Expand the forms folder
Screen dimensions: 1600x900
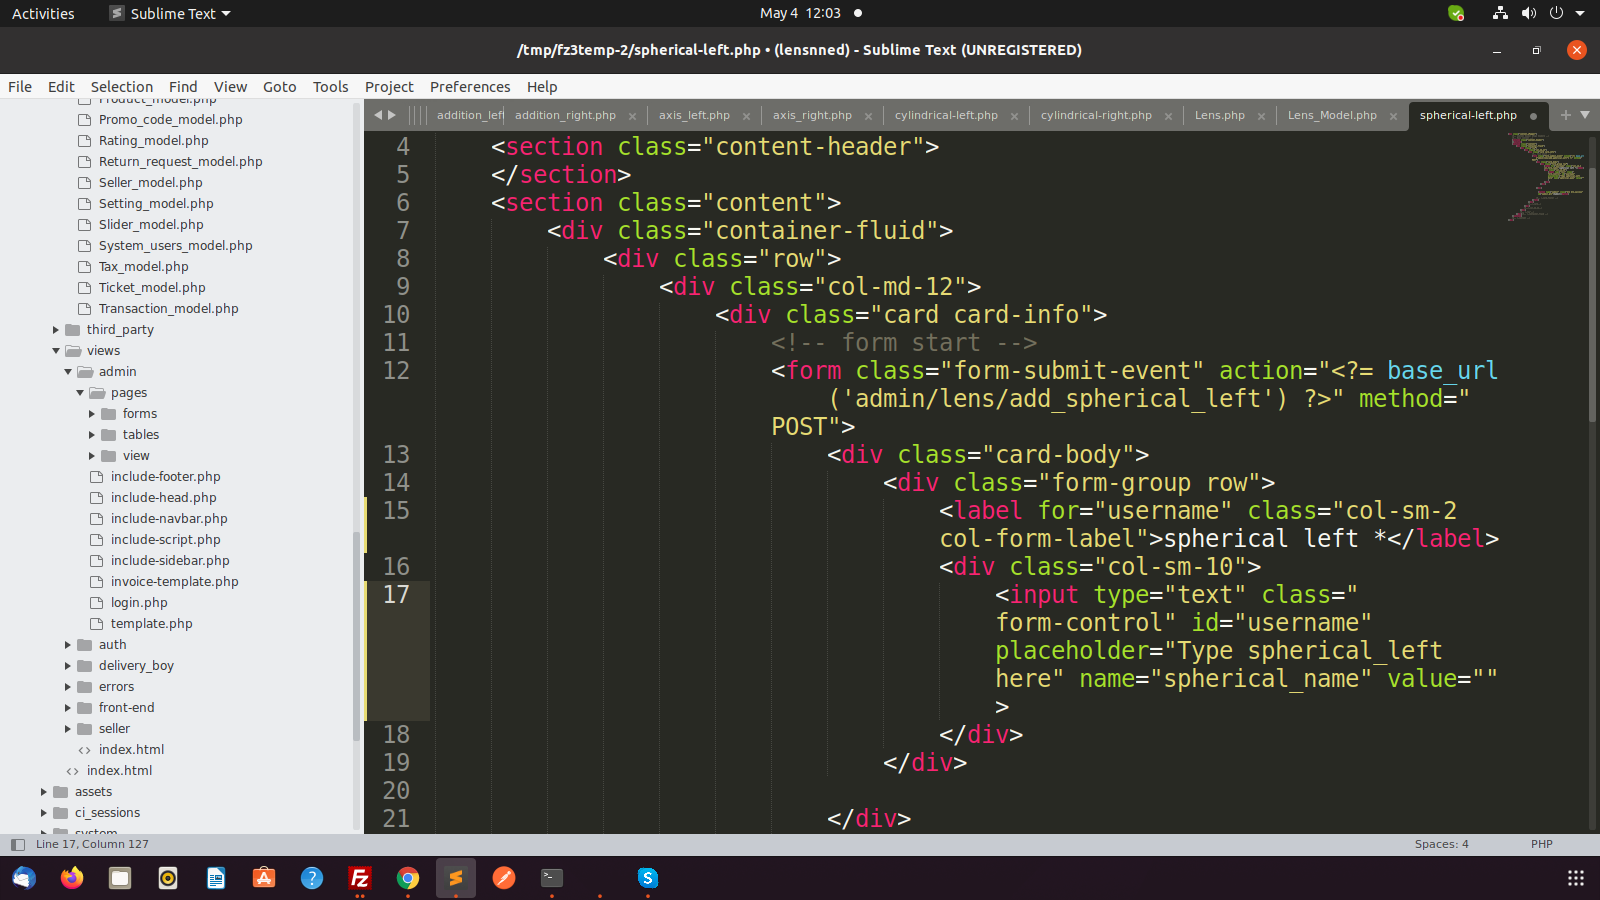[x=92, y=414]
